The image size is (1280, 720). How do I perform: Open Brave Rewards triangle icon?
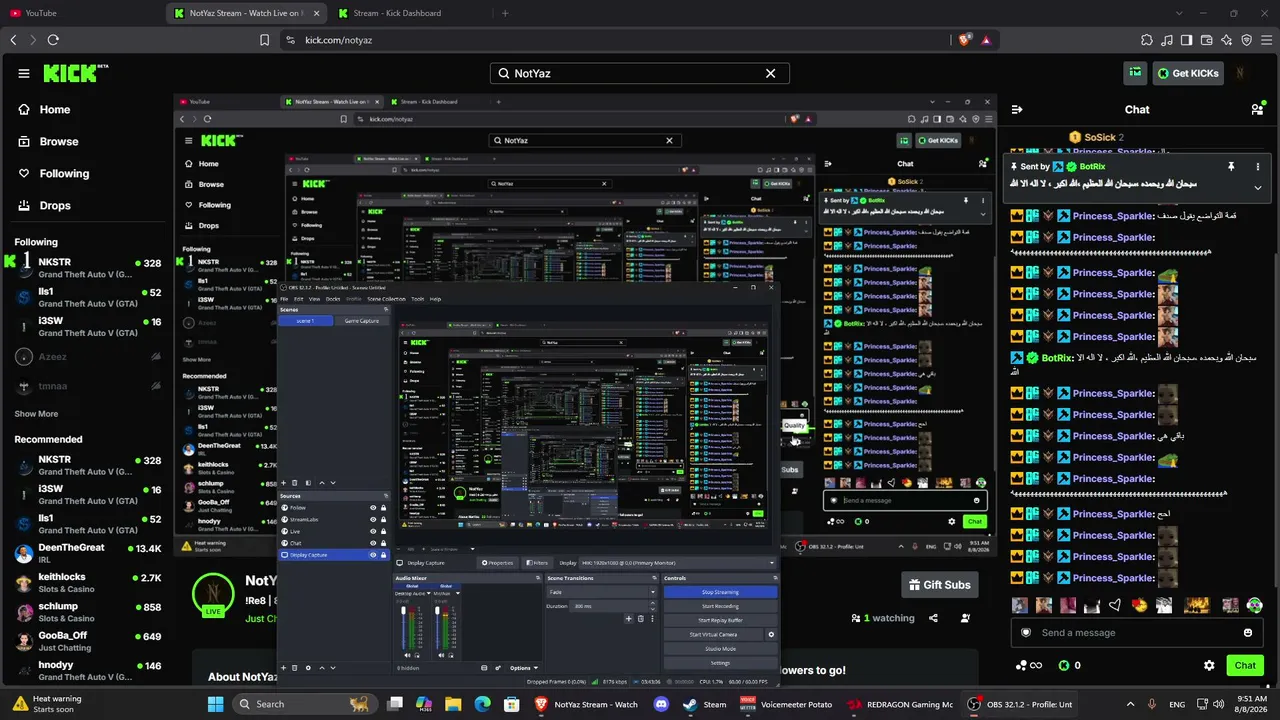[x=986, y=40]
